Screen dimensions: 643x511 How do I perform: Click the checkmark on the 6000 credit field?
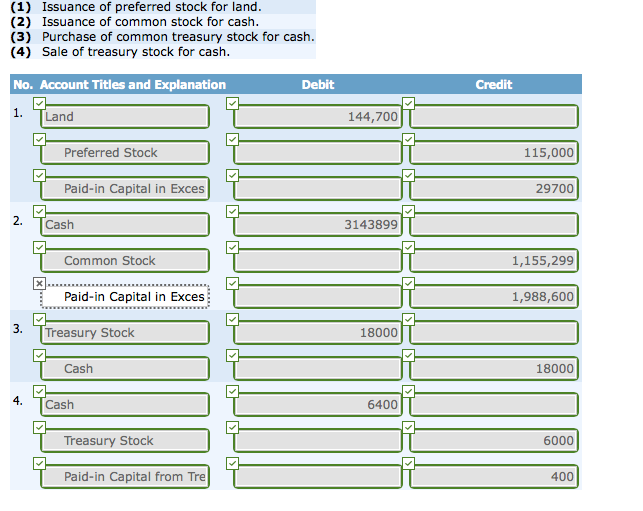click(x=408, y=427)
